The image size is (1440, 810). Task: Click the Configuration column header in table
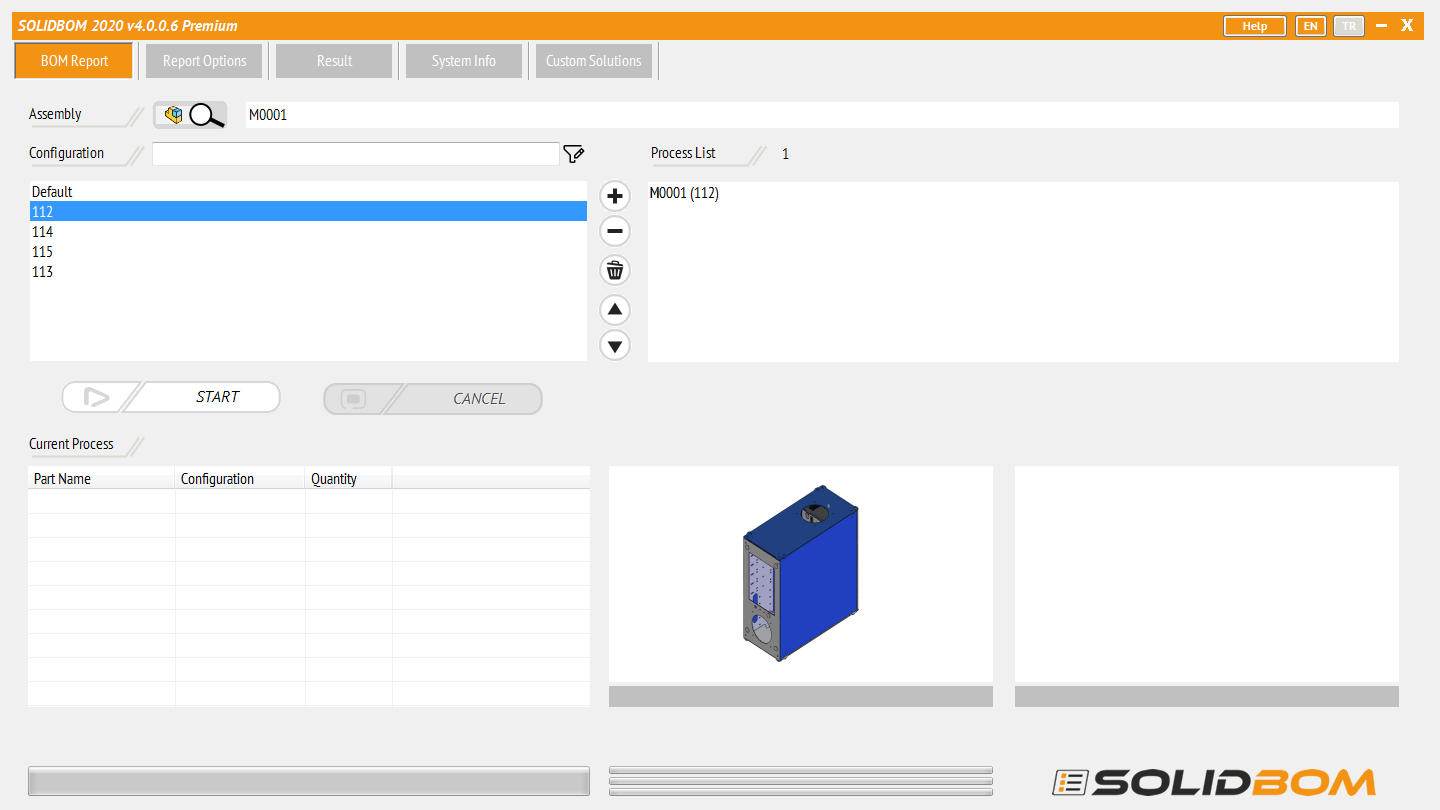click(x=240, y=479)
